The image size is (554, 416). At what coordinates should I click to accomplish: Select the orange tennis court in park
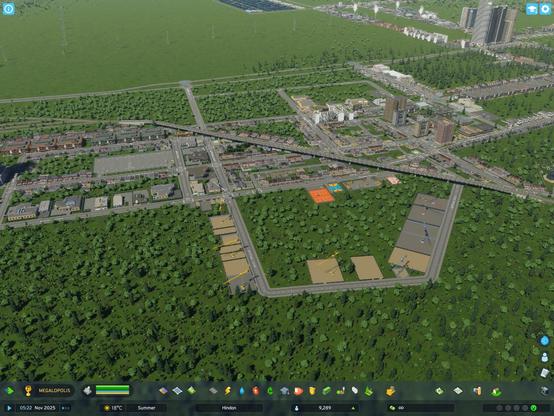point(321,195)
